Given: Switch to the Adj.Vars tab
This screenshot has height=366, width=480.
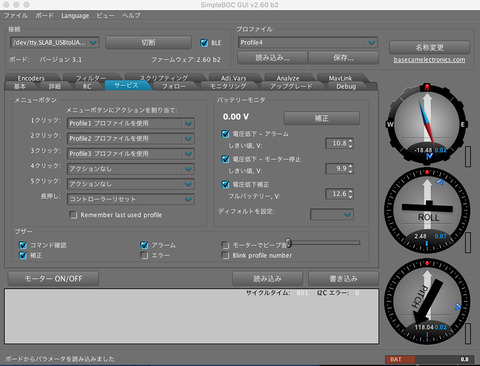Looking at the screenshot, I should point(234,78).
